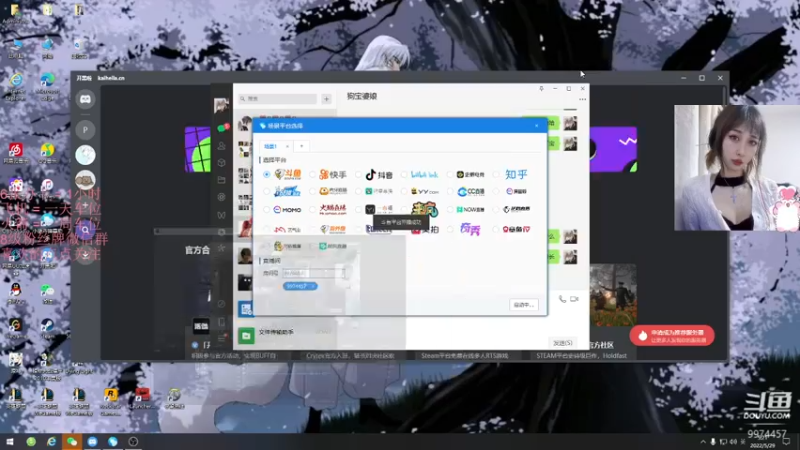Open Internet Explorer from taskbar
Image resolution: width=800 pixels, height=450 pixels.
coord(51,441)
